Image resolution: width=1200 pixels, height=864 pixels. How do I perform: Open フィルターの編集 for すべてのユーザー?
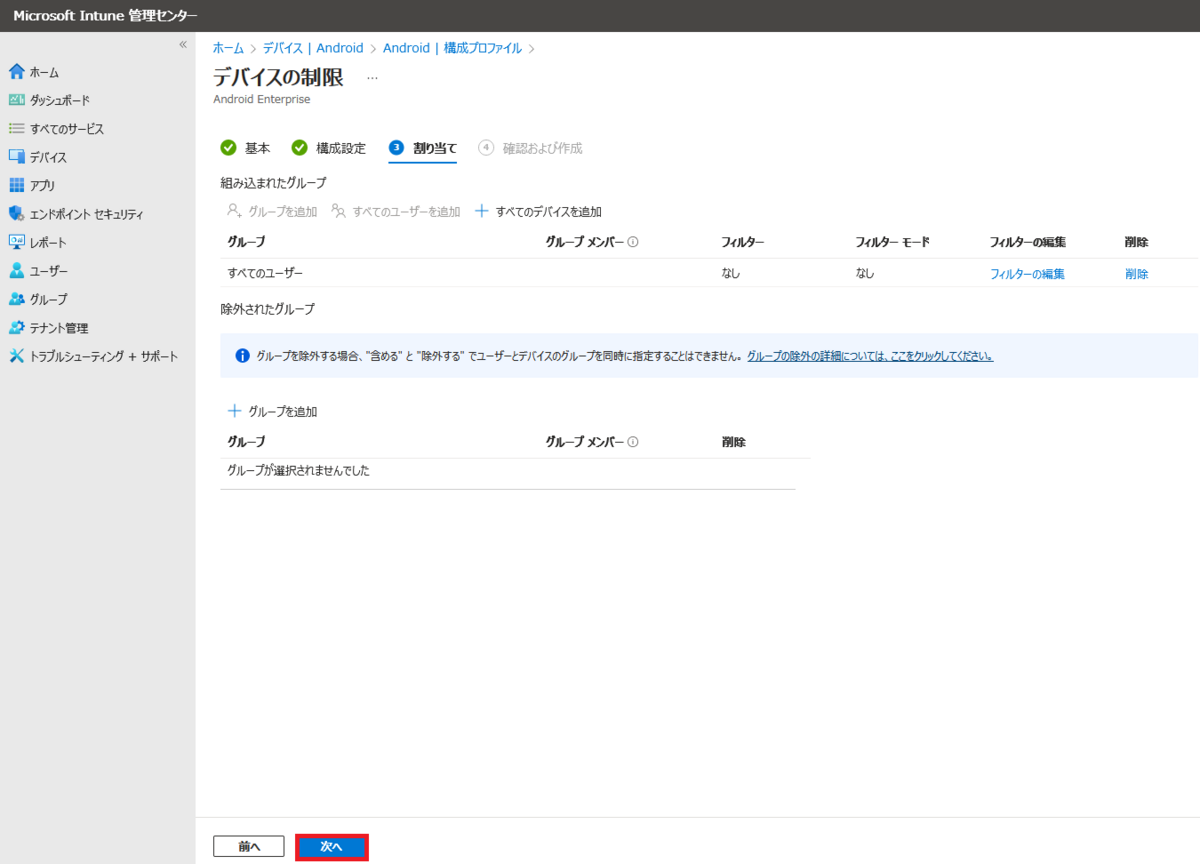pos(1026,272)
